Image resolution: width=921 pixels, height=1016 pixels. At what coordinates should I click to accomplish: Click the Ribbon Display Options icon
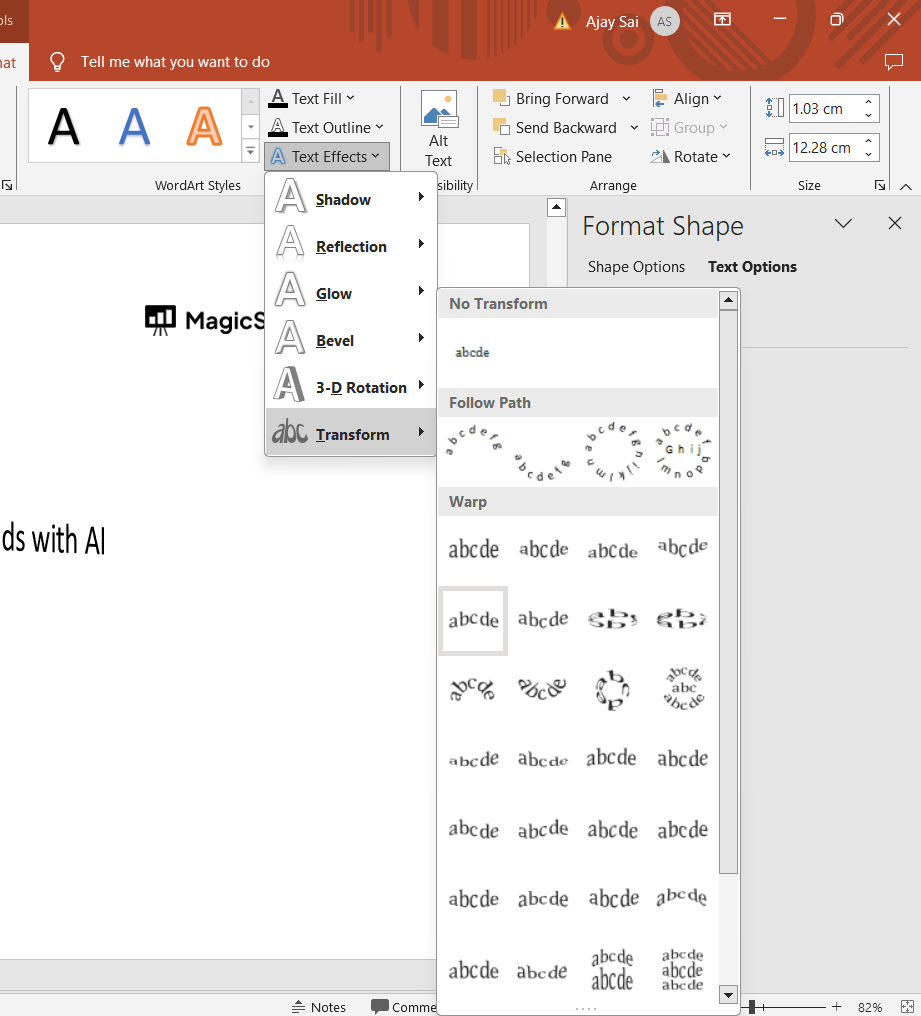(x=722, y=20)
